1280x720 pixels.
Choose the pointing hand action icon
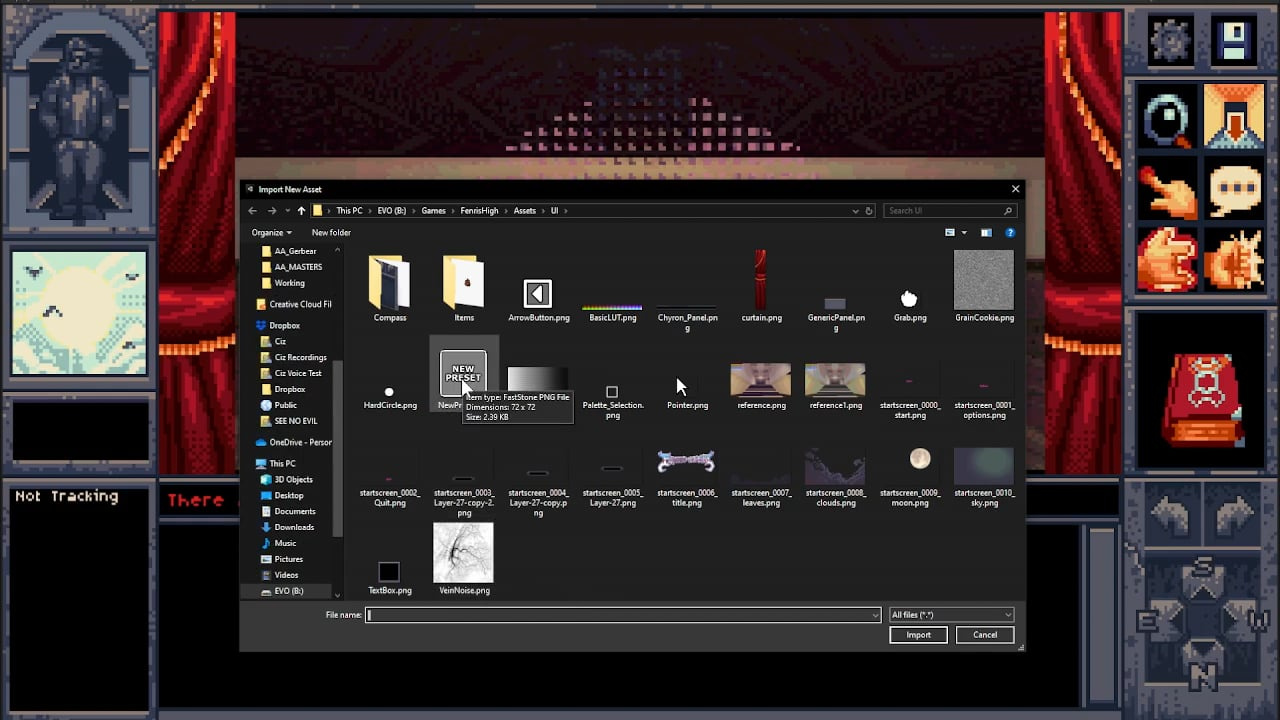pos(1168,190)
